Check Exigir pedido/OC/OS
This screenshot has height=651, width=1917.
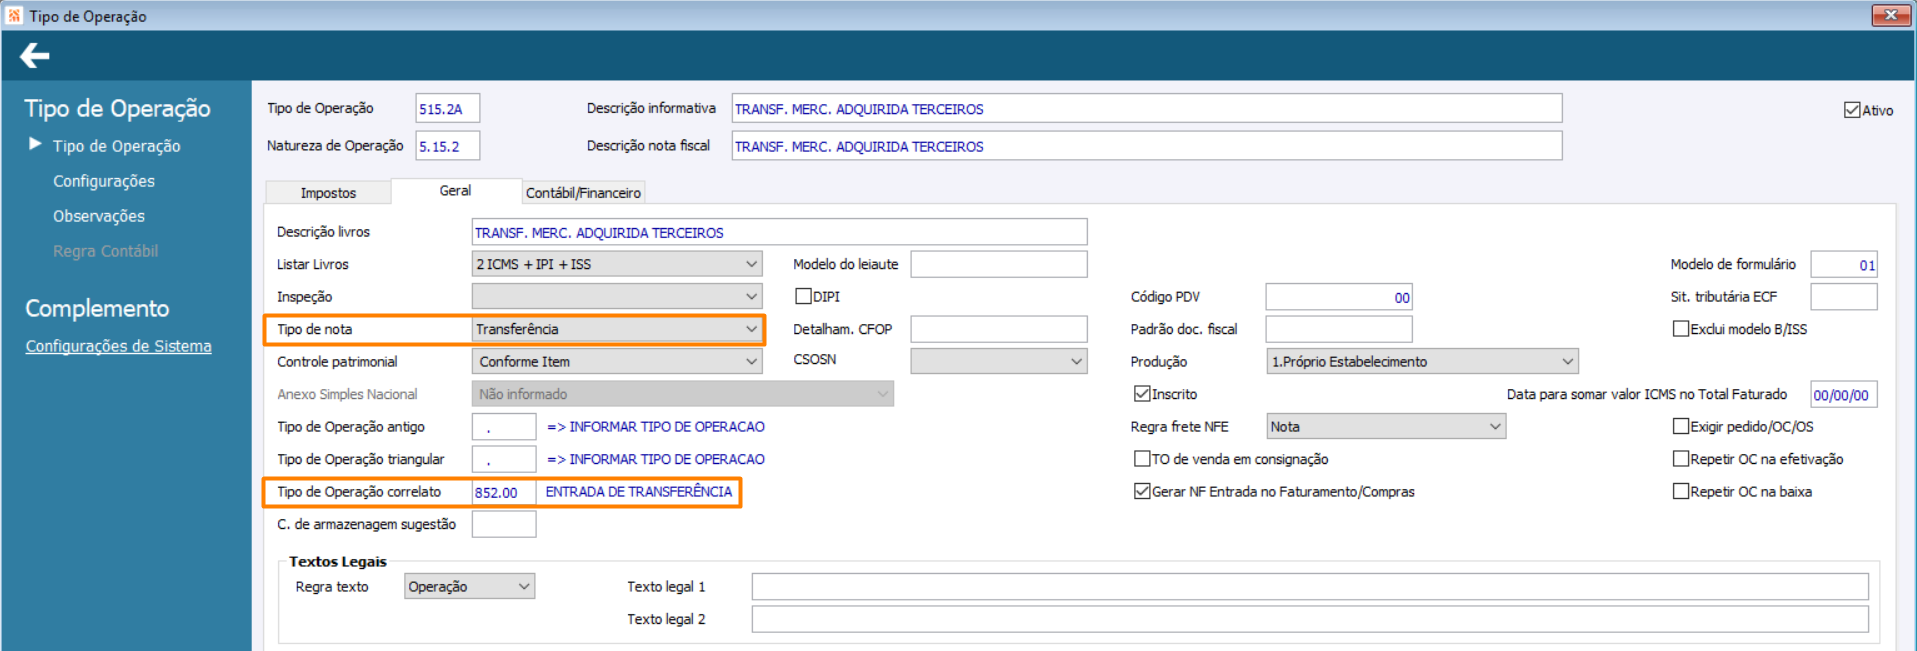(x=1681, y=426)
